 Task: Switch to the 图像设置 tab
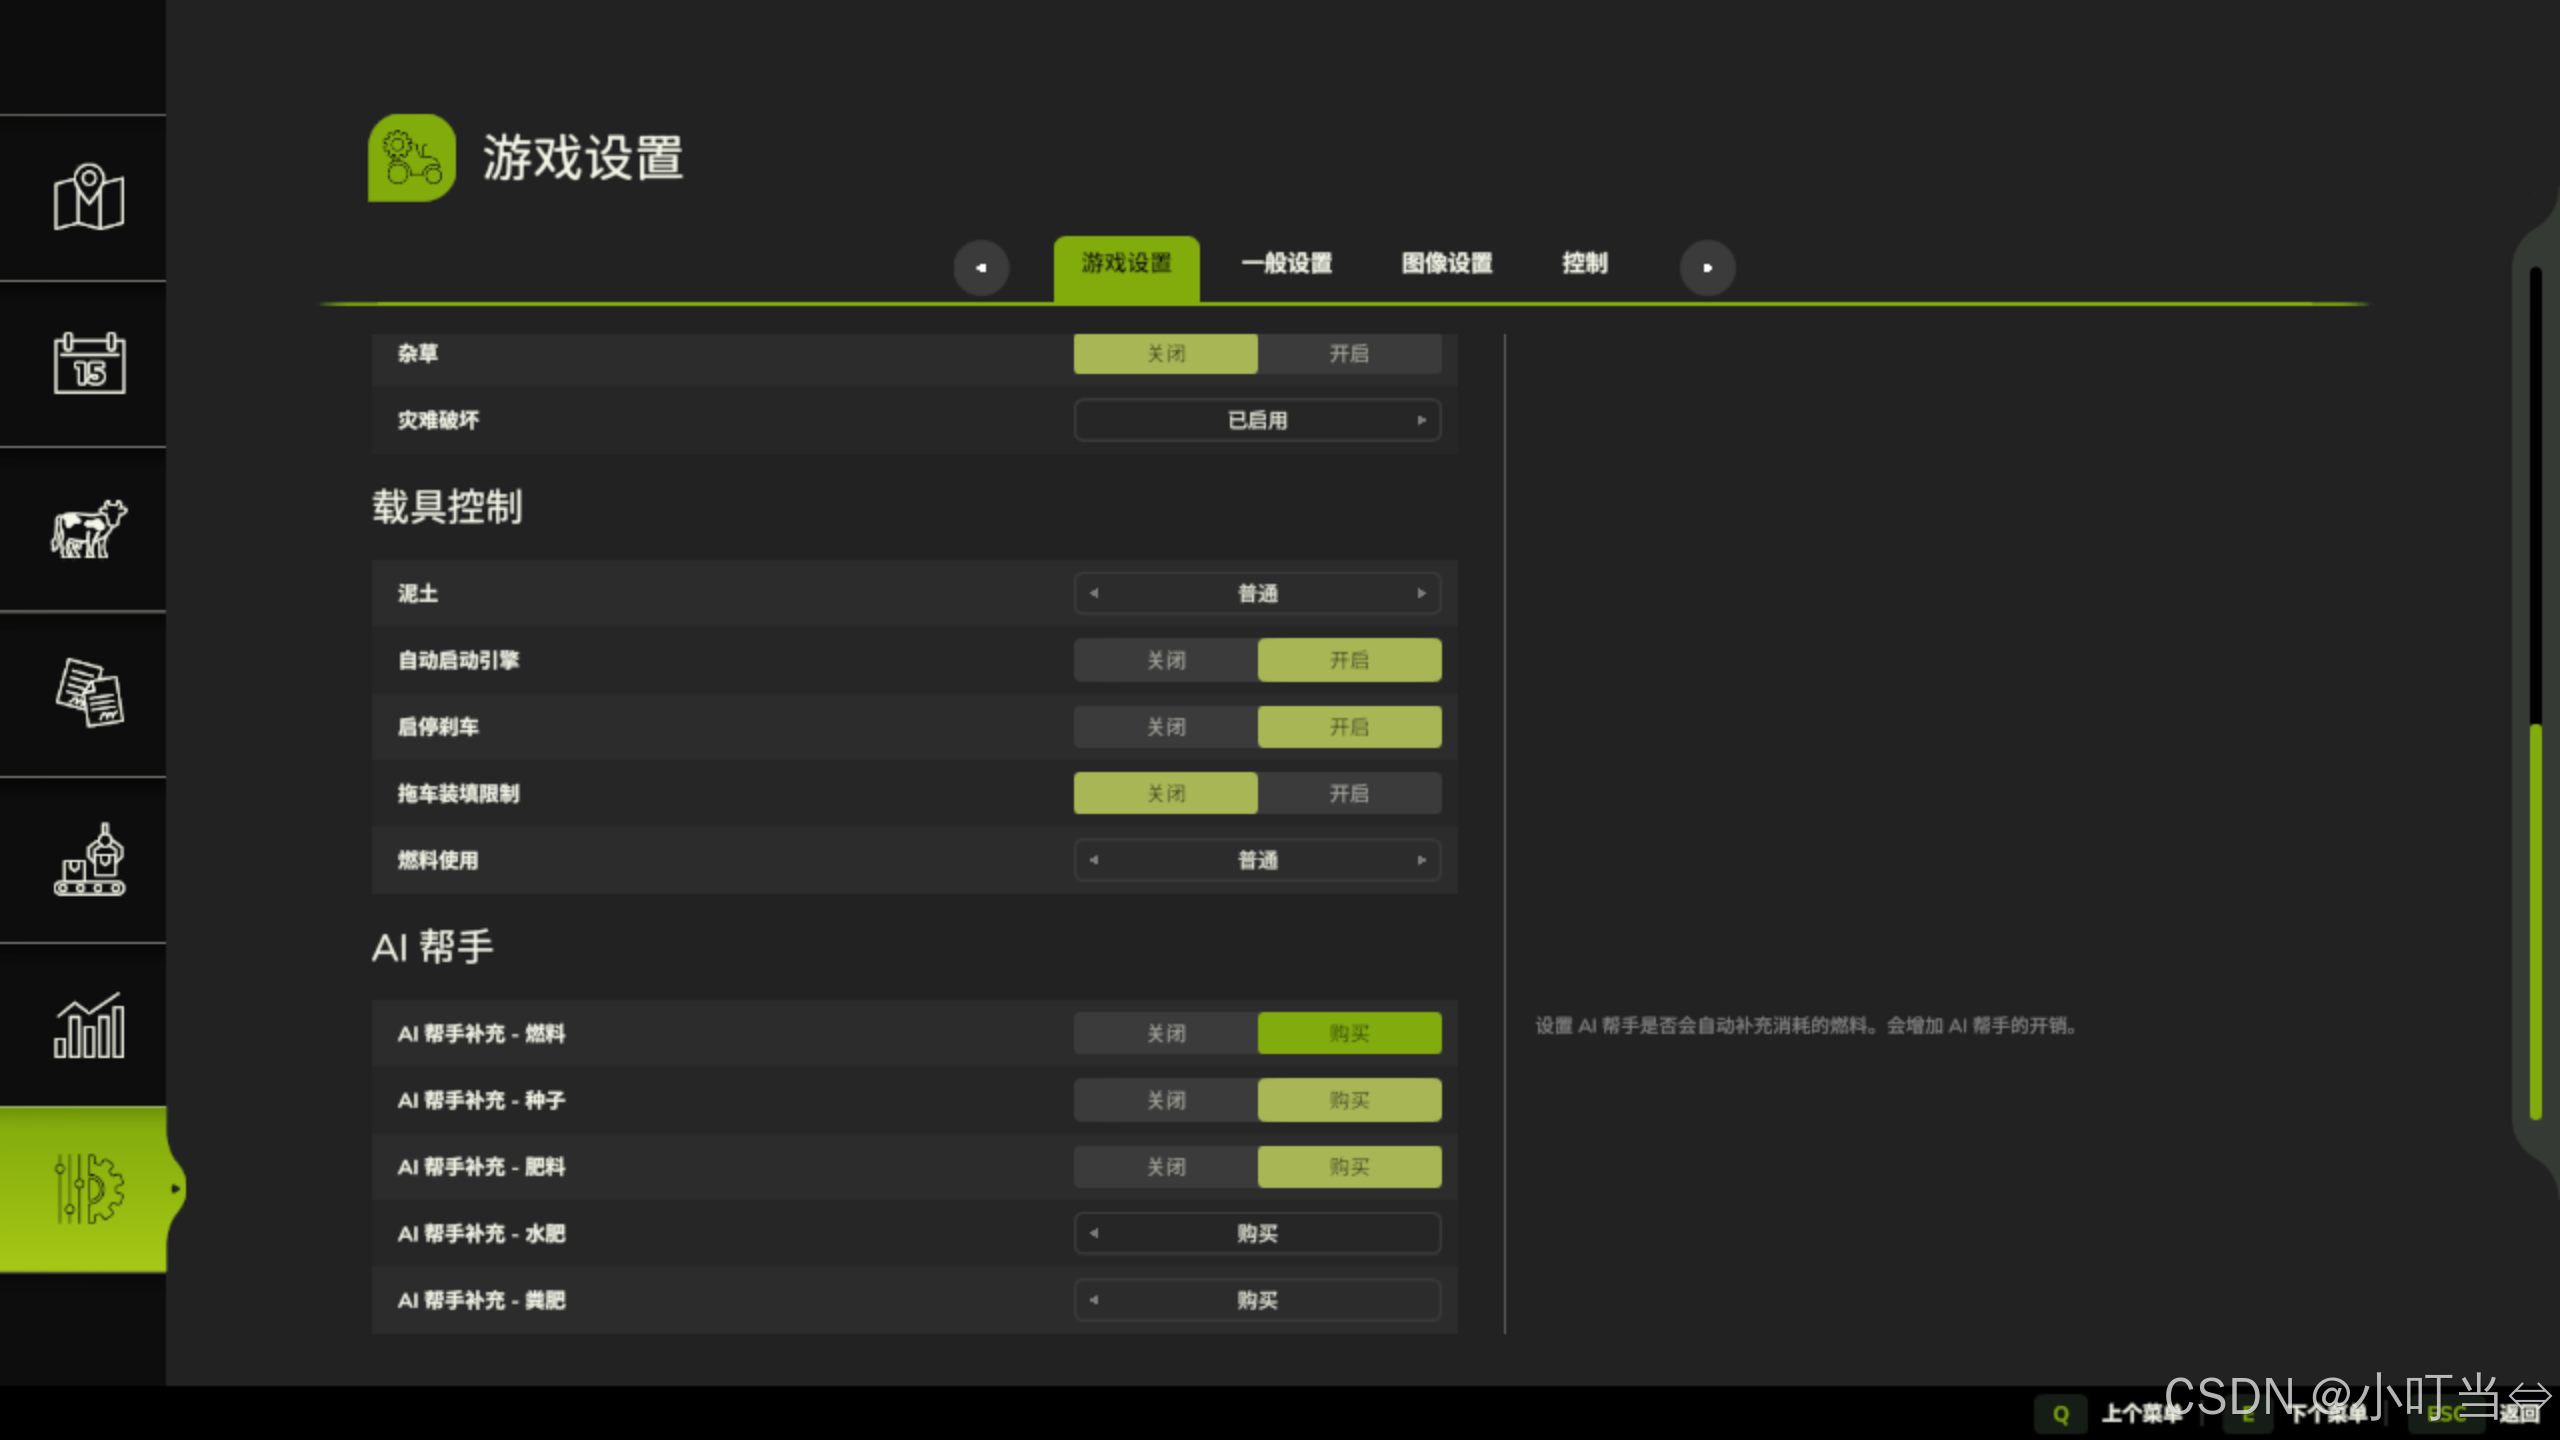coord(1446,263)
